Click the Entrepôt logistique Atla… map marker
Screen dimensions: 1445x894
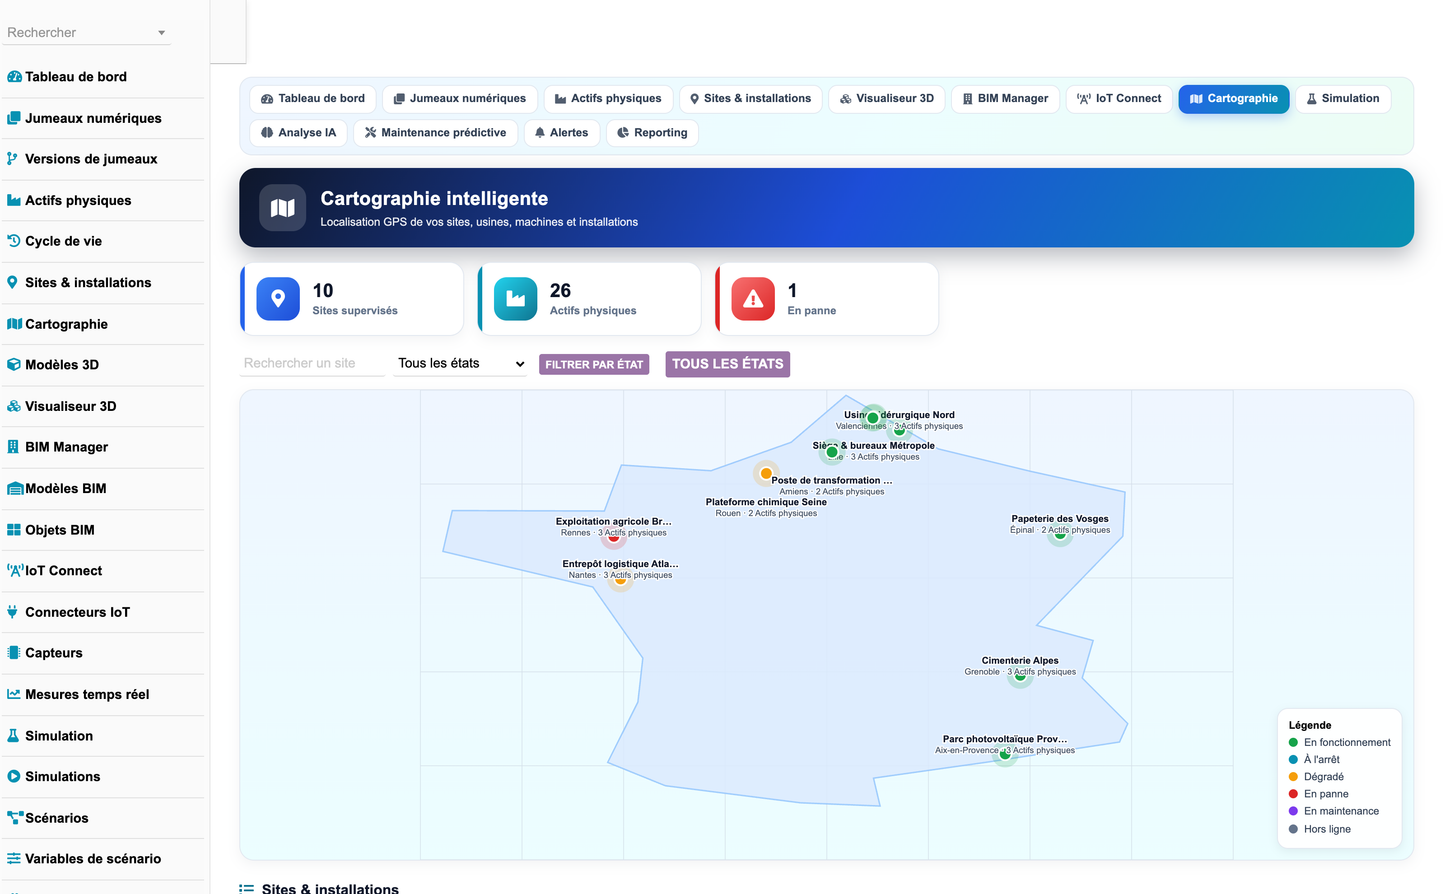click(620, 579)
